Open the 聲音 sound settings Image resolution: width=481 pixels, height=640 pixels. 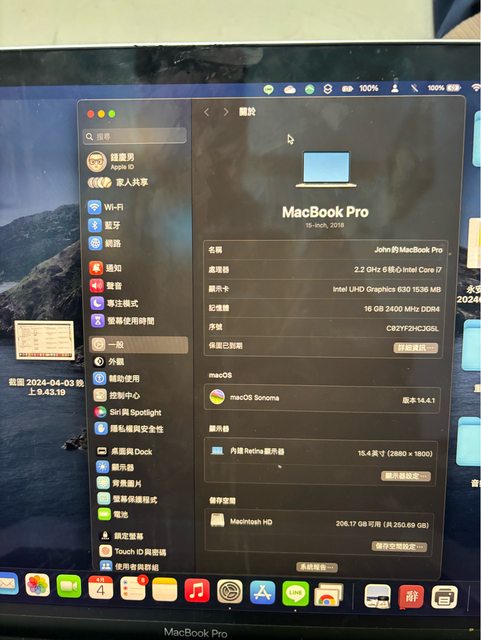(106, 285)
